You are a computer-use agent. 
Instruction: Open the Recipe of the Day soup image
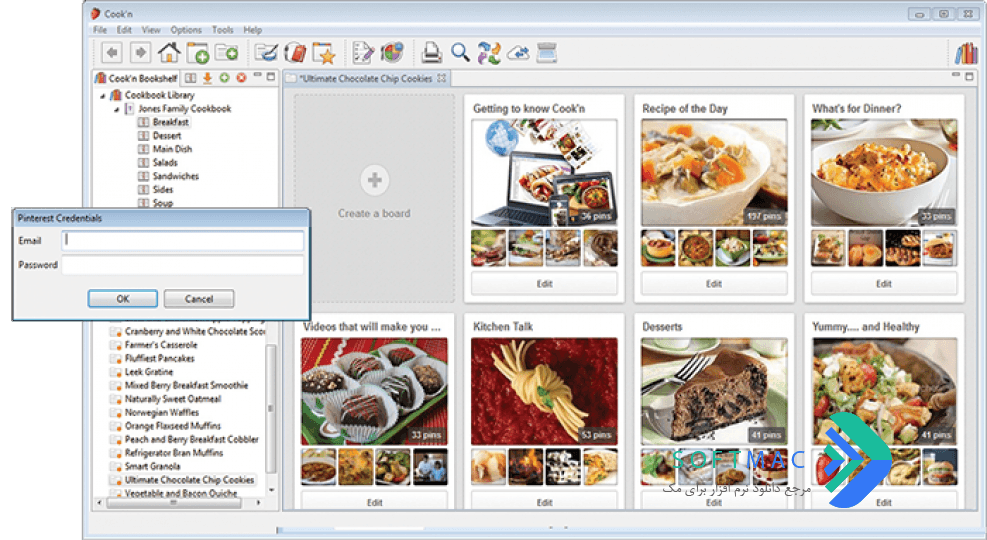tap(714, 172)
